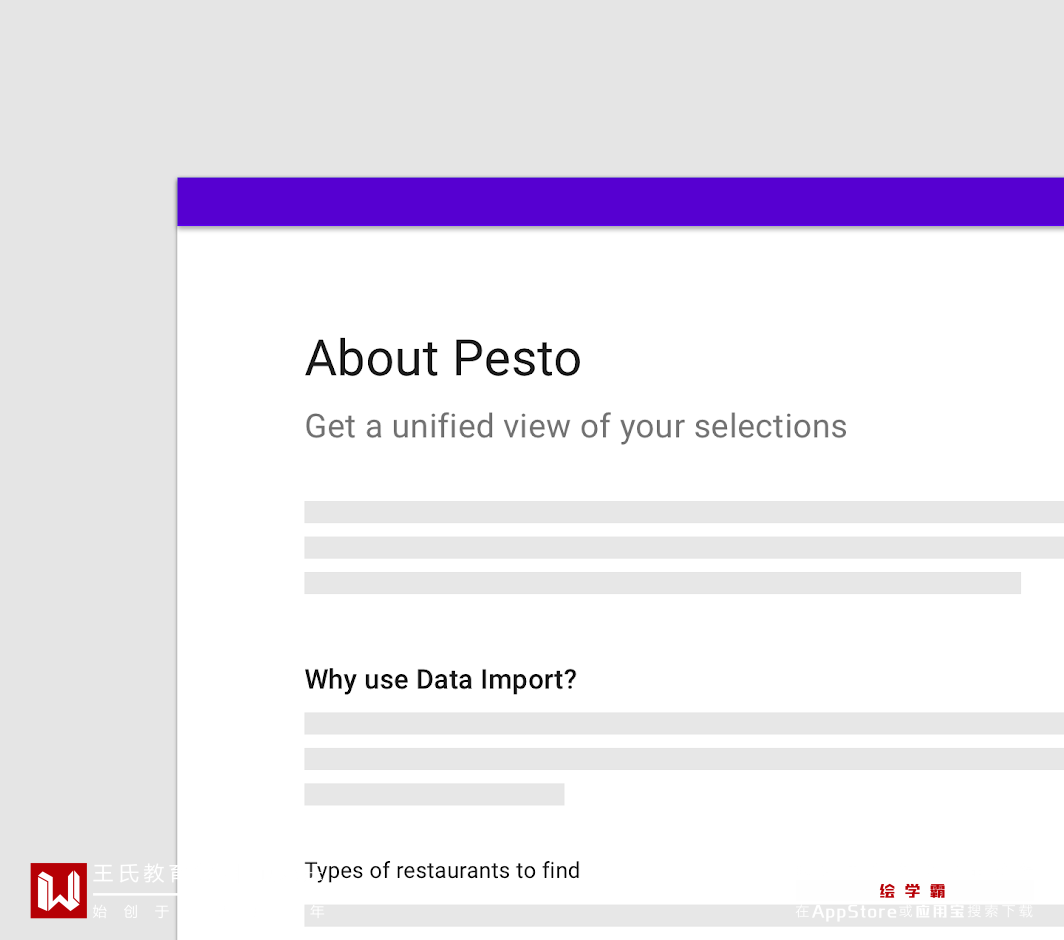Screen dimensions: 1064x940
Task: Click the 'Get a unified view' subtitle
Action: (x=575, y=426)
